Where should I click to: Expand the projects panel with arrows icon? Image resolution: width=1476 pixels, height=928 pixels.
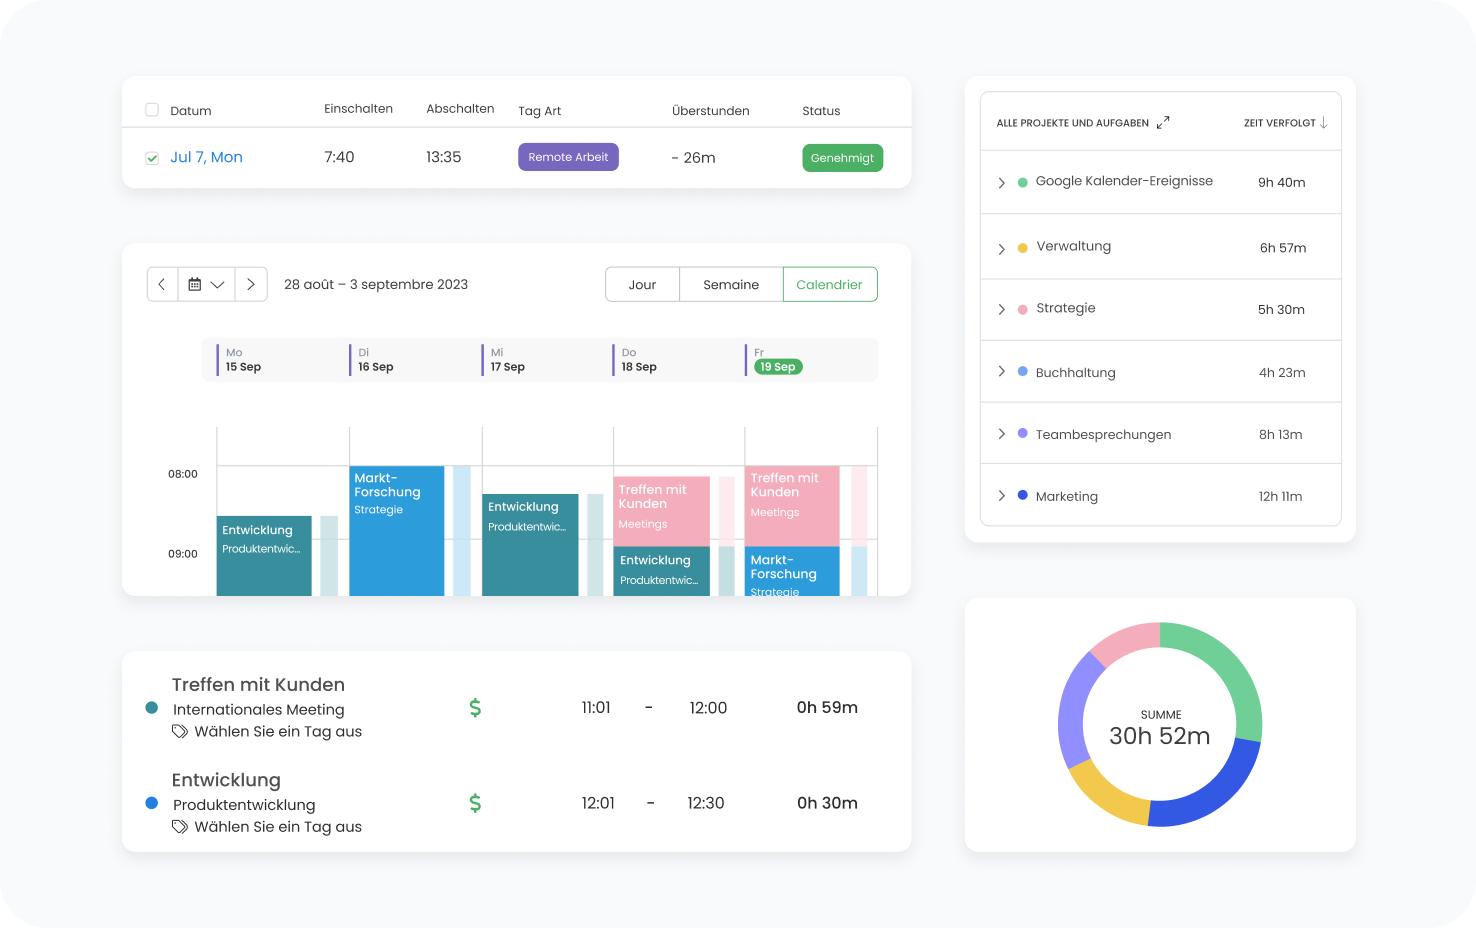coord(1163,123)
